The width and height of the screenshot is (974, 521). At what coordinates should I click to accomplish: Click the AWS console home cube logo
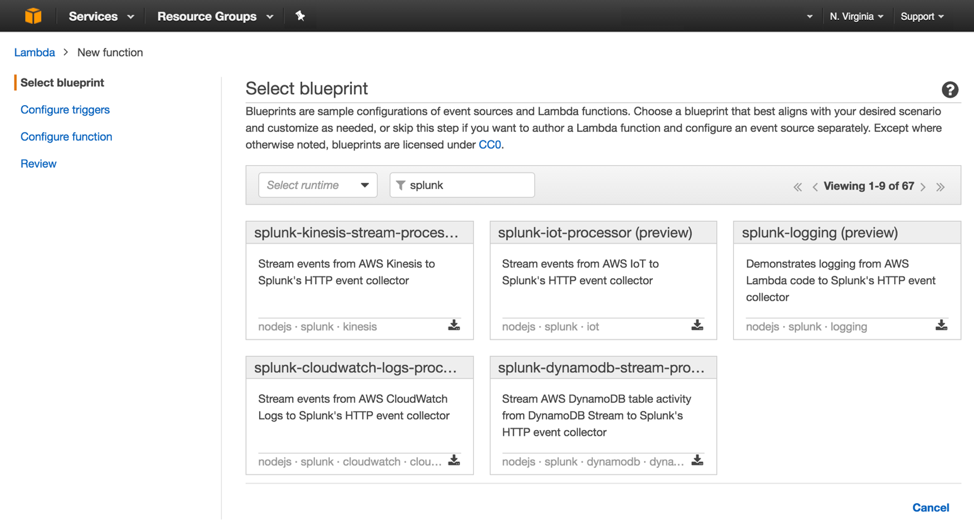[33, 16]
